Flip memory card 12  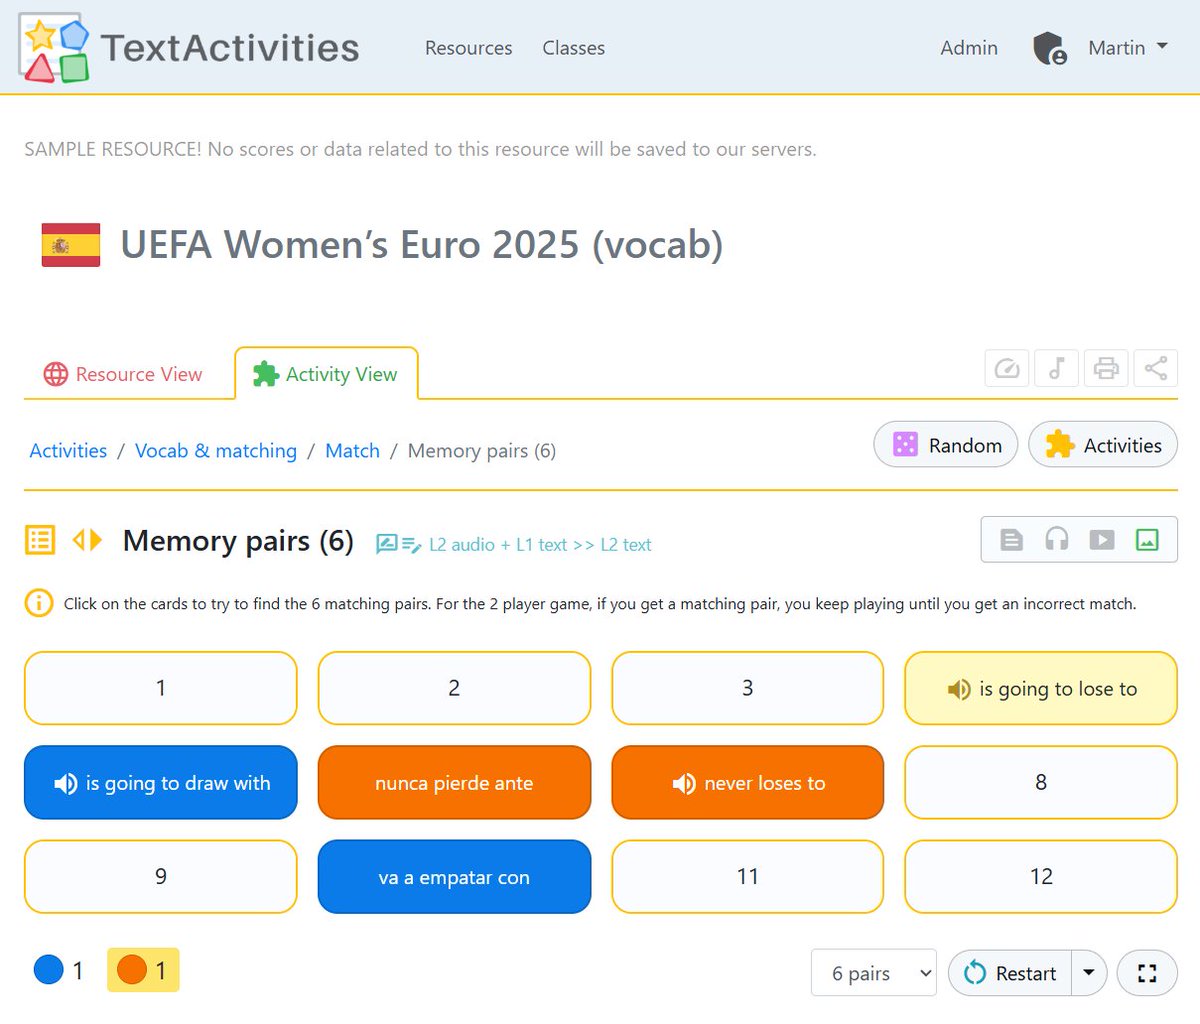tap(1041, 877)
